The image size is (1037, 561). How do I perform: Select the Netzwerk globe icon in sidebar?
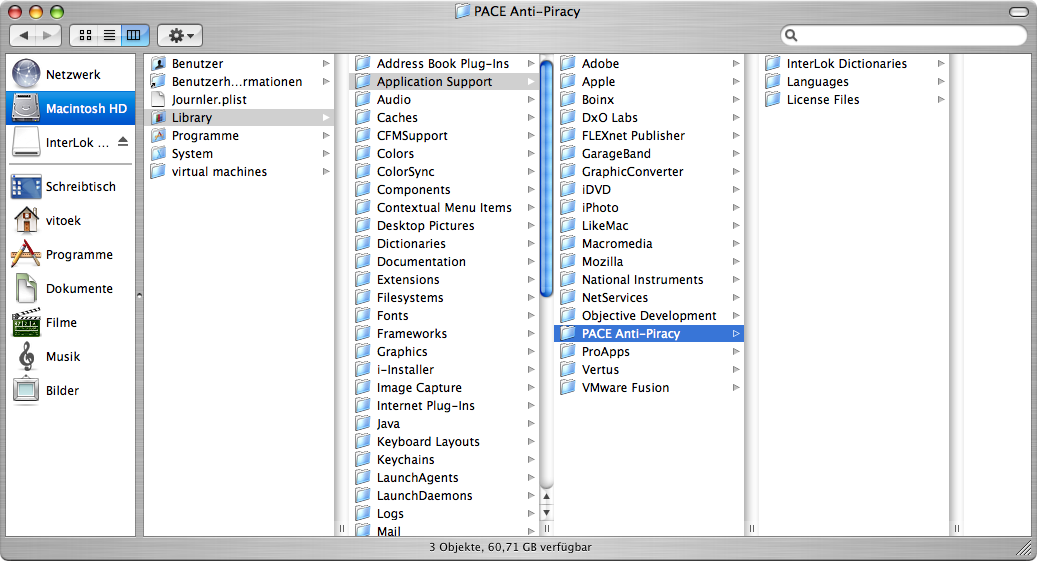click(x=26, y=74)
